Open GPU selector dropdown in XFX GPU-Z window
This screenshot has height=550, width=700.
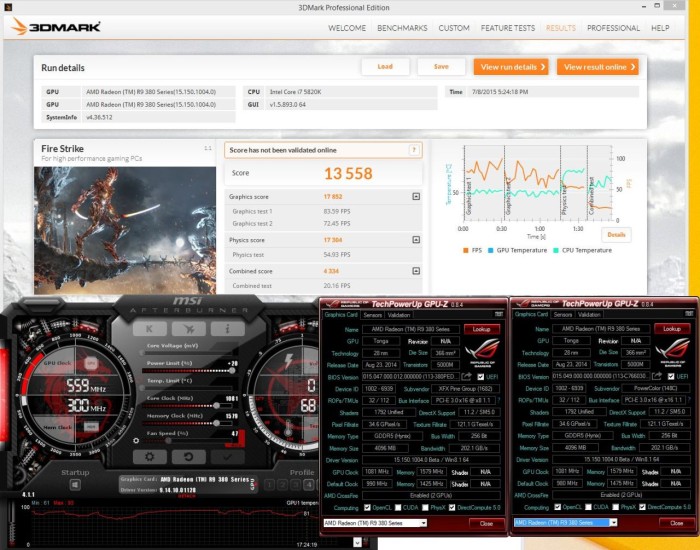click(423, 523)
